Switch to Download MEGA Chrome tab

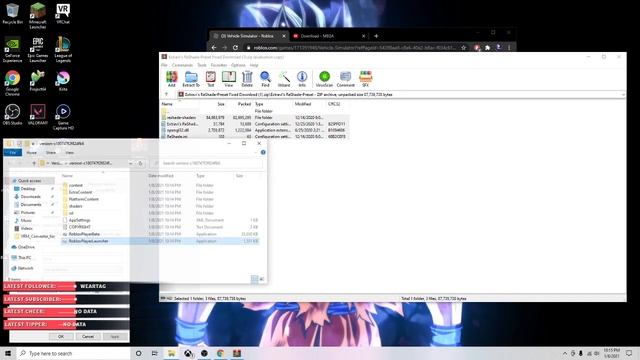[x=329, y=36]
